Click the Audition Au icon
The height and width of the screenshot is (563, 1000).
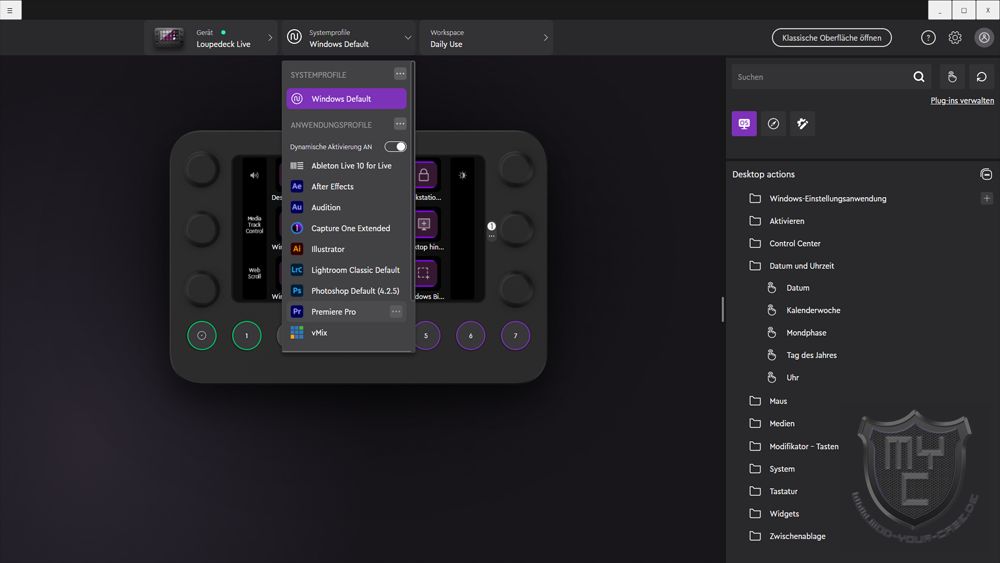coord(297,207)
